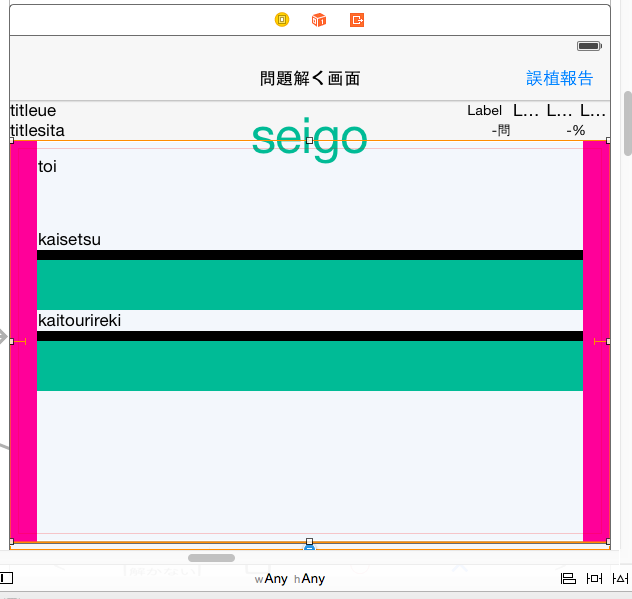The image size is (632, 599).
Task: Select the -問 label
Action: [501, 130]
